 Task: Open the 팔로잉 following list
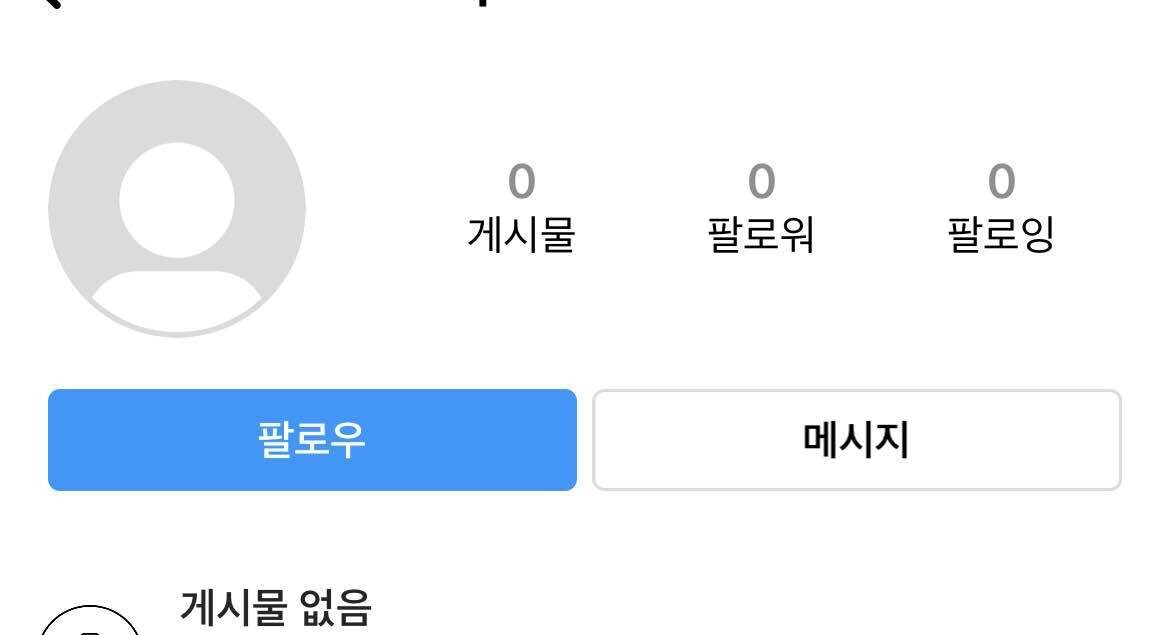[1003, 210]
